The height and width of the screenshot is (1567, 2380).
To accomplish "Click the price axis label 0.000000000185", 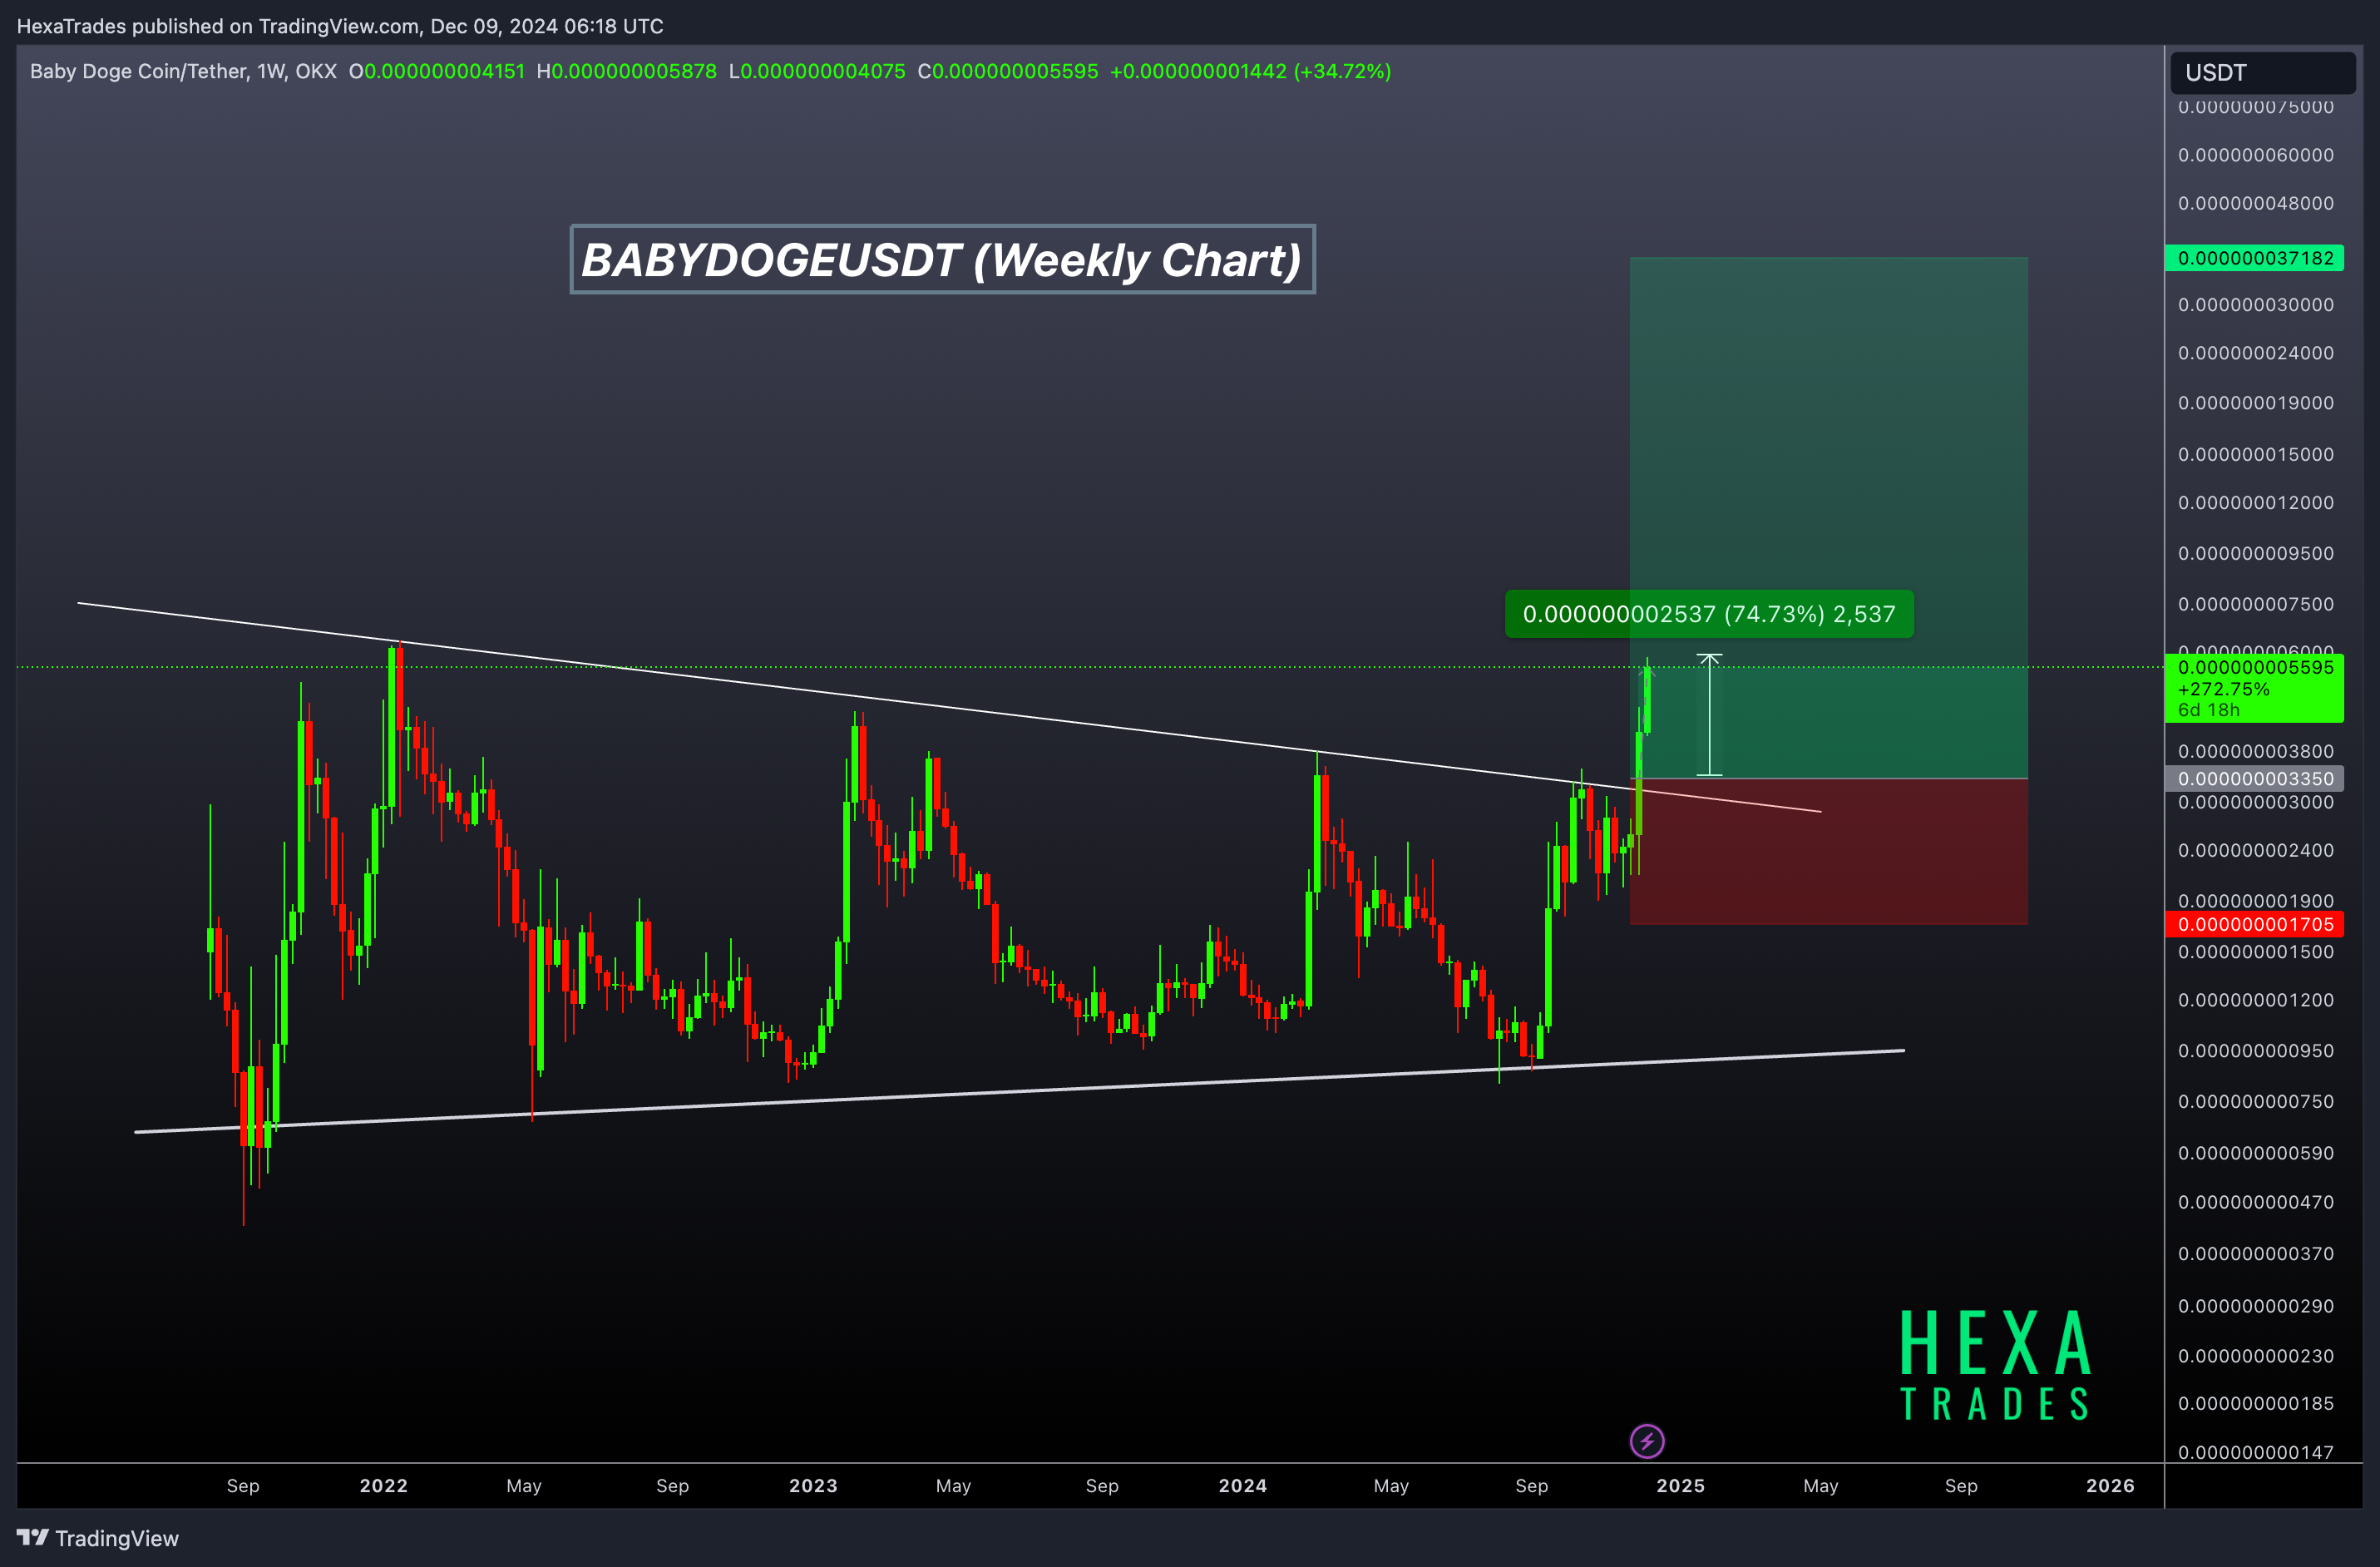I will point(2256,1403).
